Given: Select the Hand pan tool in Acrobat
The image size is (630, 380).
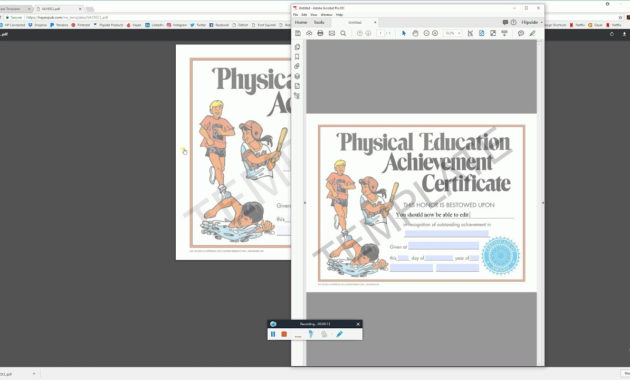Looking at the screenshot, I should pos(415,33).
